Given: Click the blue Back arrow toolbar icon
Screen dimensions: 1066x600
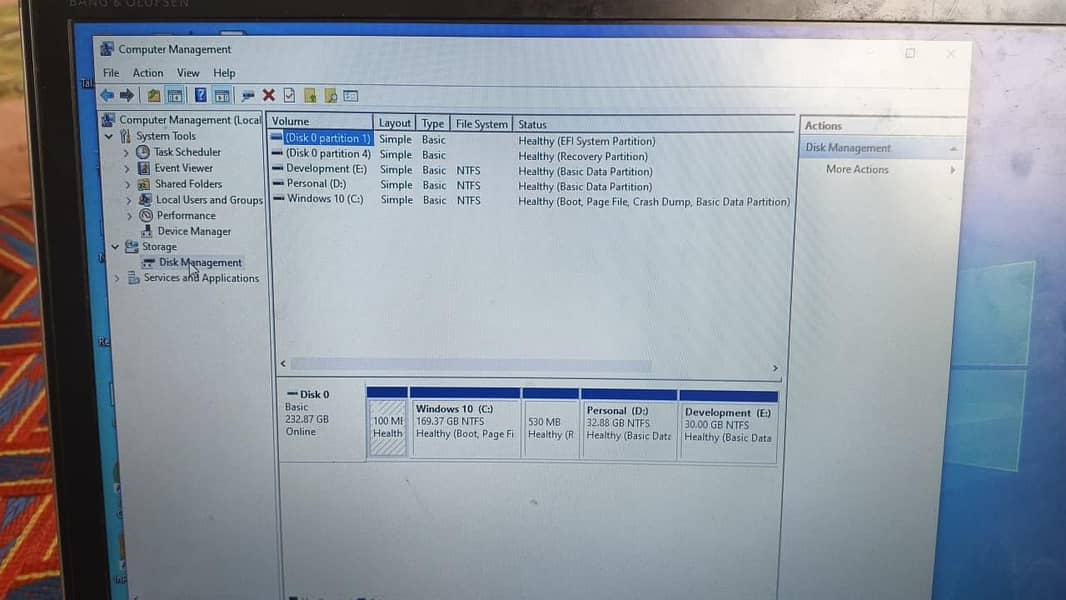Looking at the screenshot, I should pyautogui.click(x=107, y=95).
